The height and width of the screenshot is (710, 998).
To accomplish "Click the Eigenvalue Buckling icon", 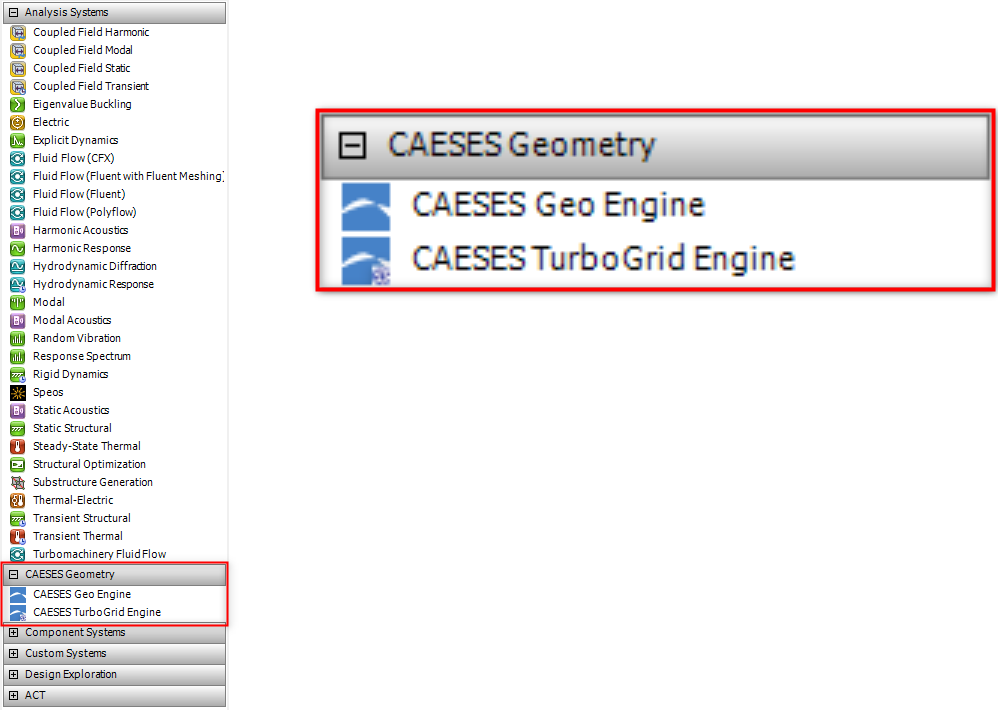I will pos(18,104).
